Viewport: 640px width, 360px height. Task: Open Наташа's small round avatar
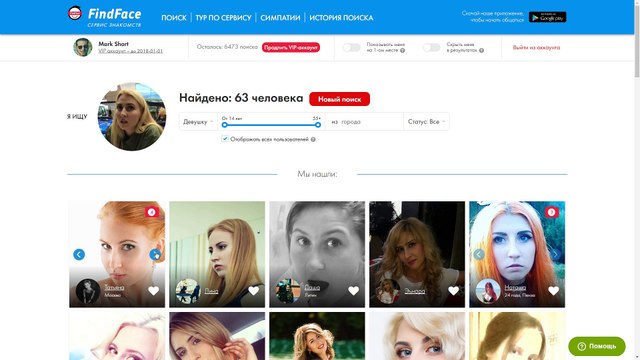click(488, 291)
